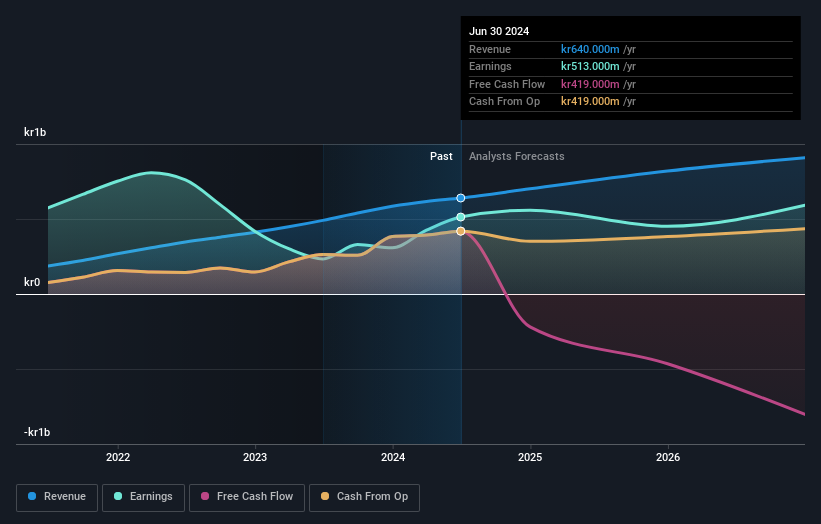Click the kr1b y-axis label

(35, 132)
